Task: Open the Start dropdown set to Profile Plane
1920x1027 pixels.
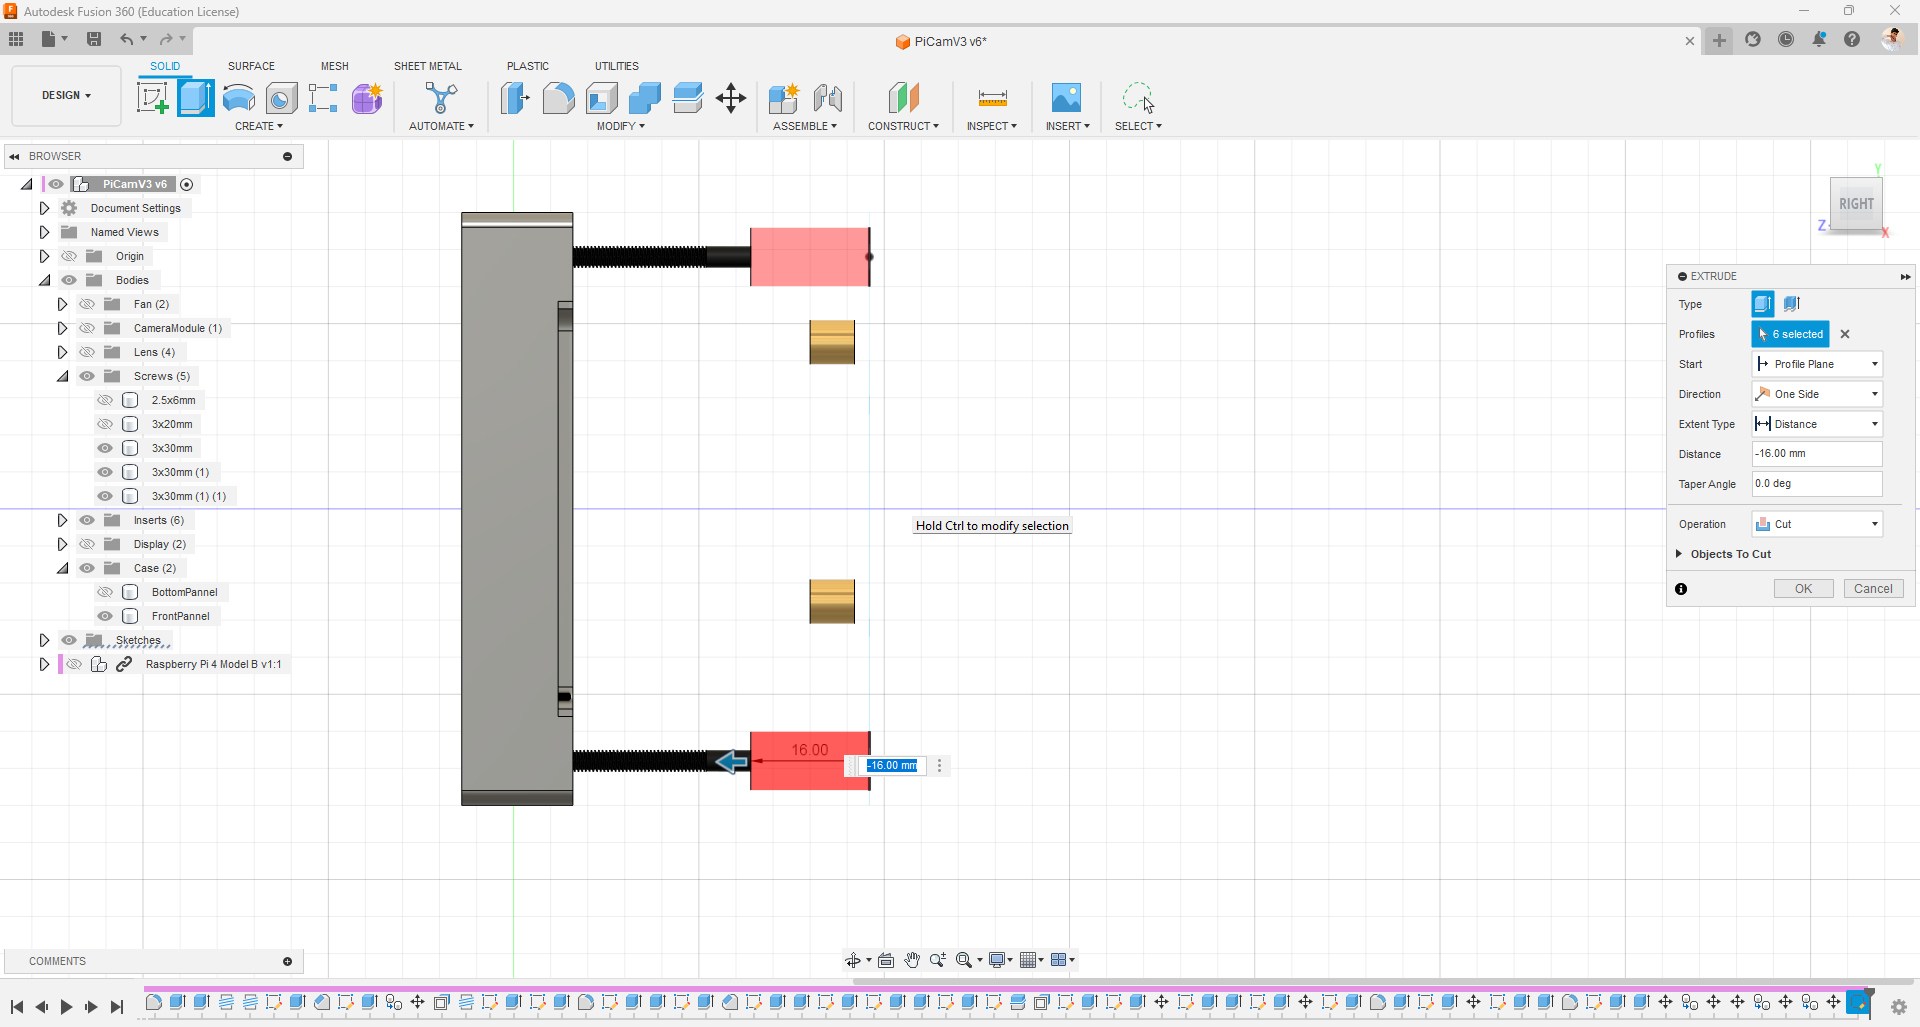Action: click(x=1817, y=364)
